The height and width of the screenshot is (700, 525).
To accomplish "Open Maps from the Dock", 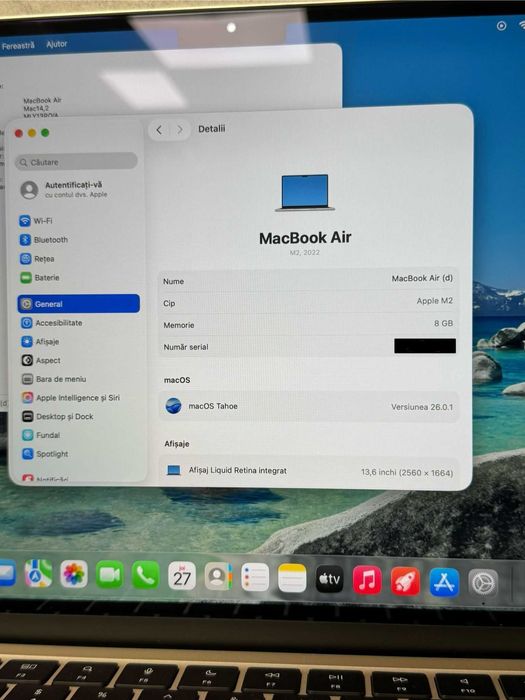I will point(38,573).
